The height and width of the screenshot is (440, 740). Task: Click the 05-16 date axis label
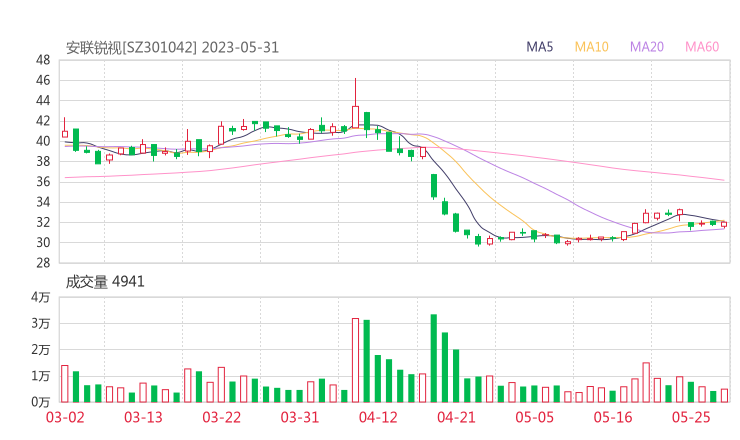click(613, 417)
